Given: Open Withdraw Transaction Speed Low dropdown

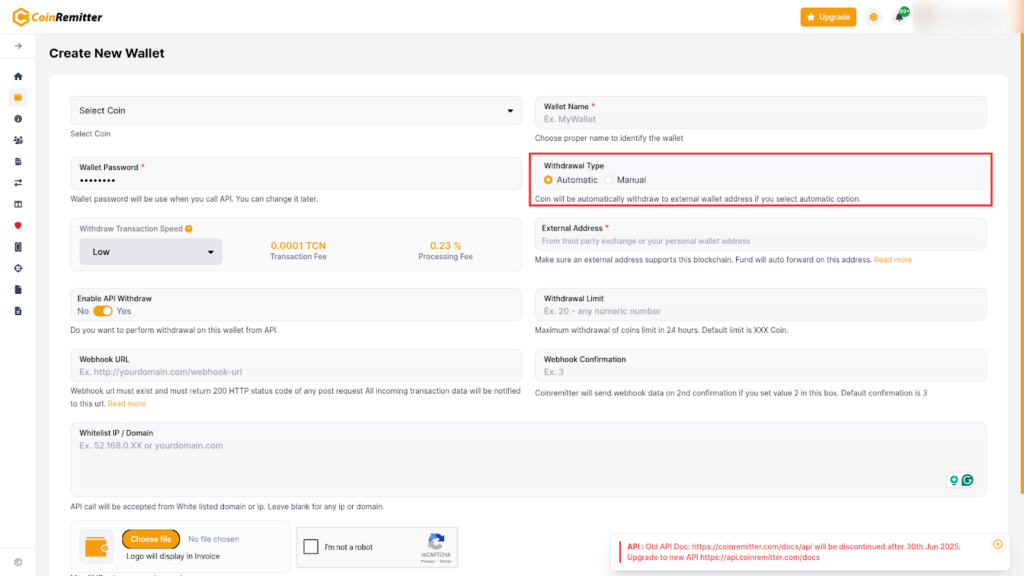Looking at the screenshot, I should 151,252.
